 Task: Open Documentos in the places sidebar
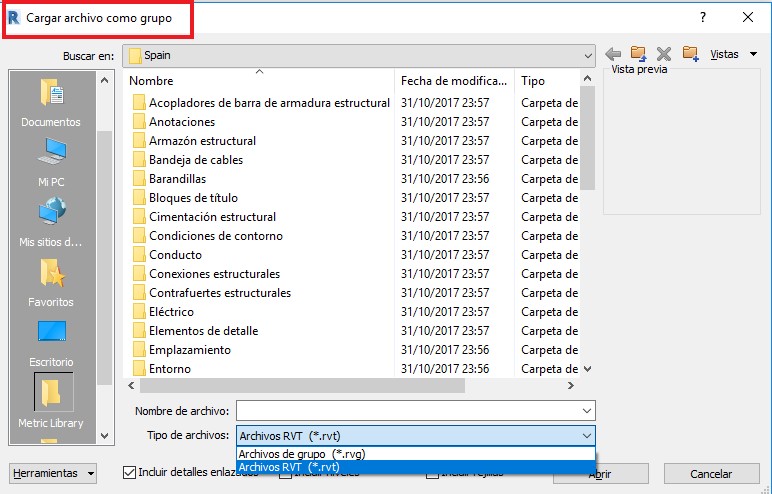(x=51, y=103)
